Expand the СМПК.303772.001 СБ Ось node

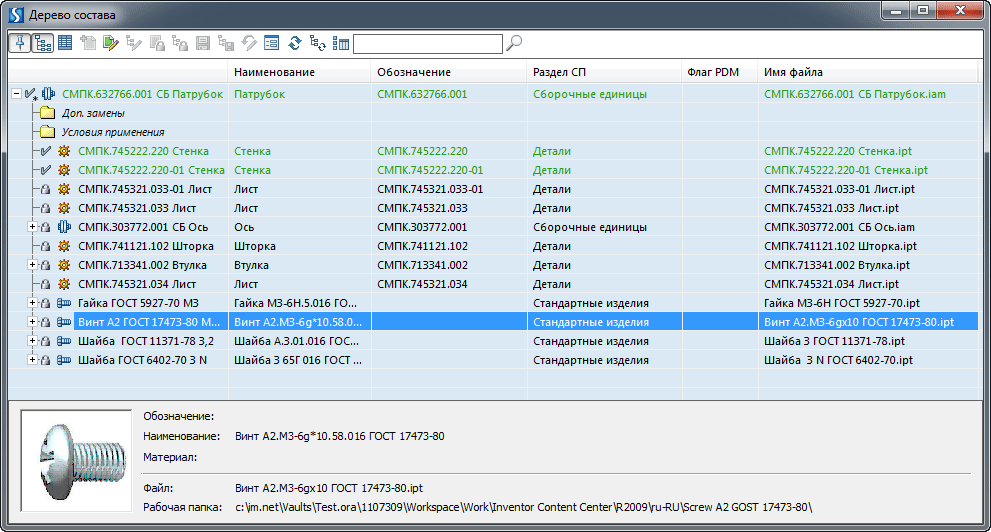[x=32, y=227]
